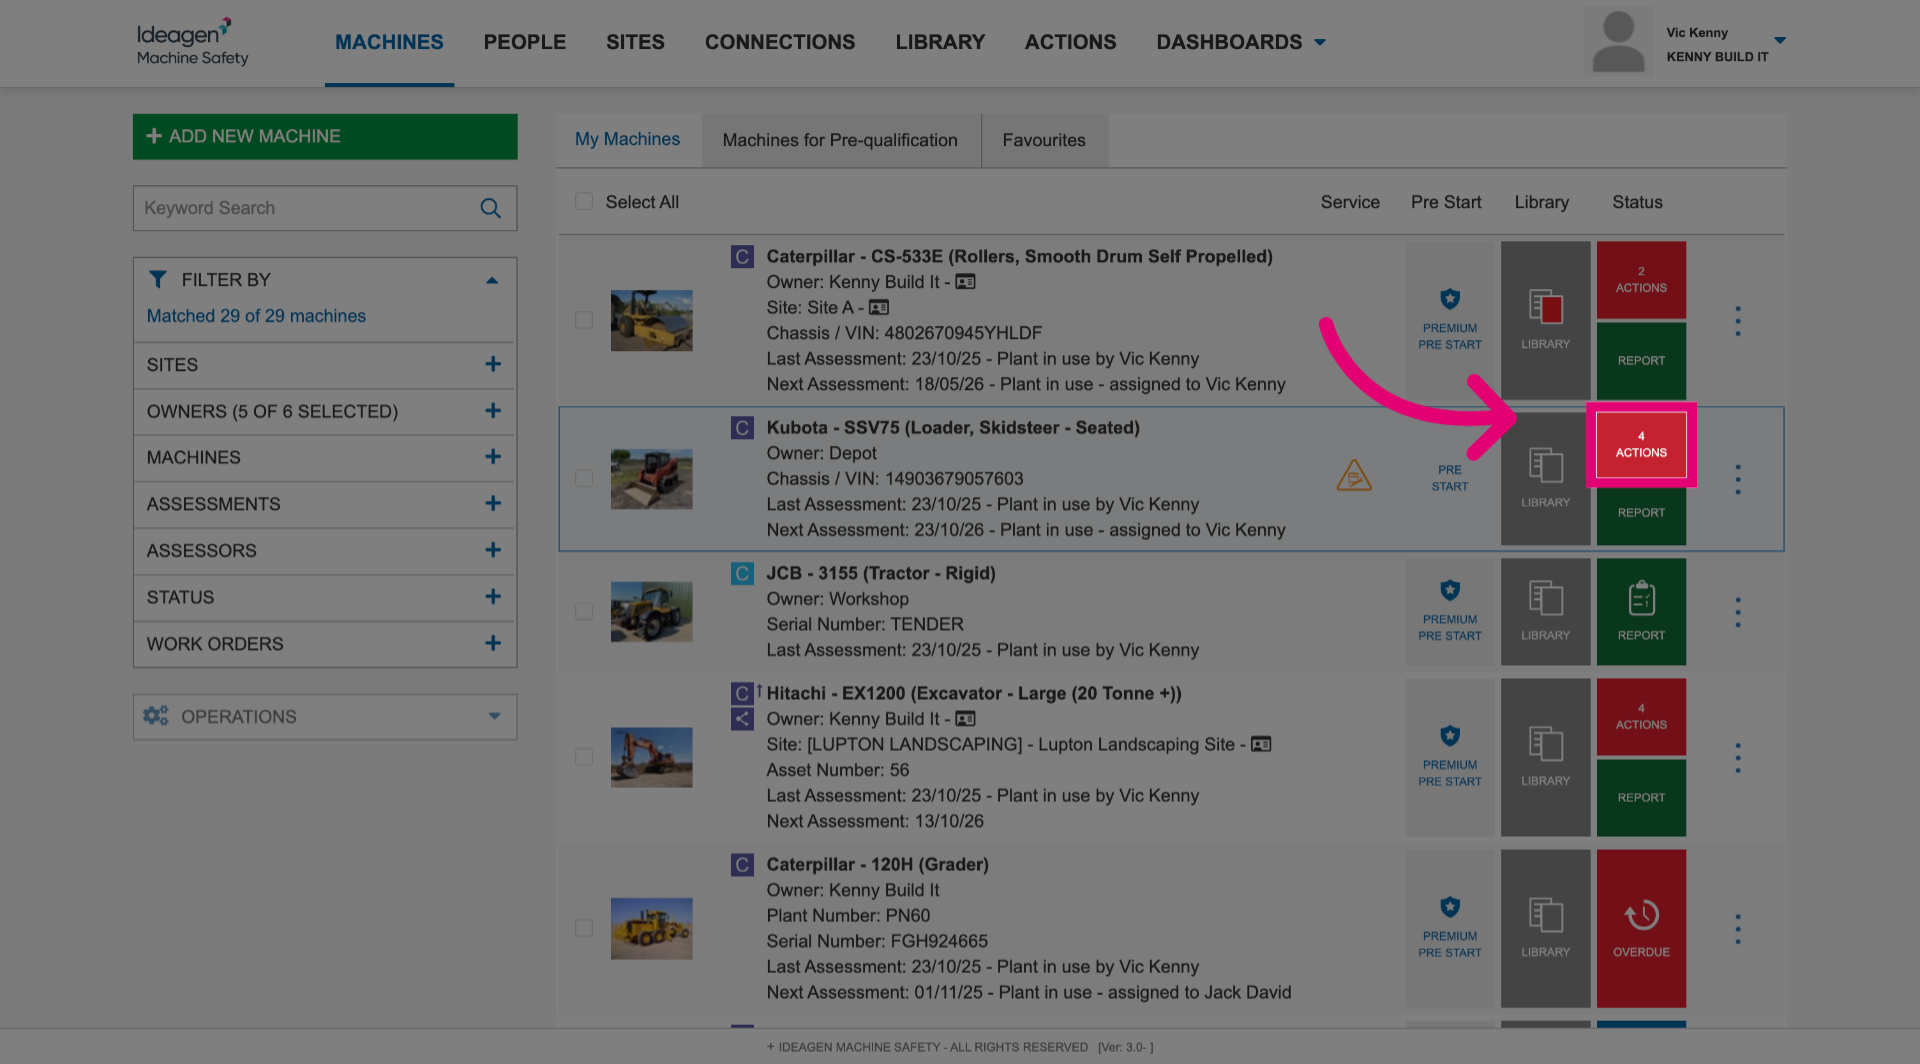Go to the Actions menu

click(1070, 42)
